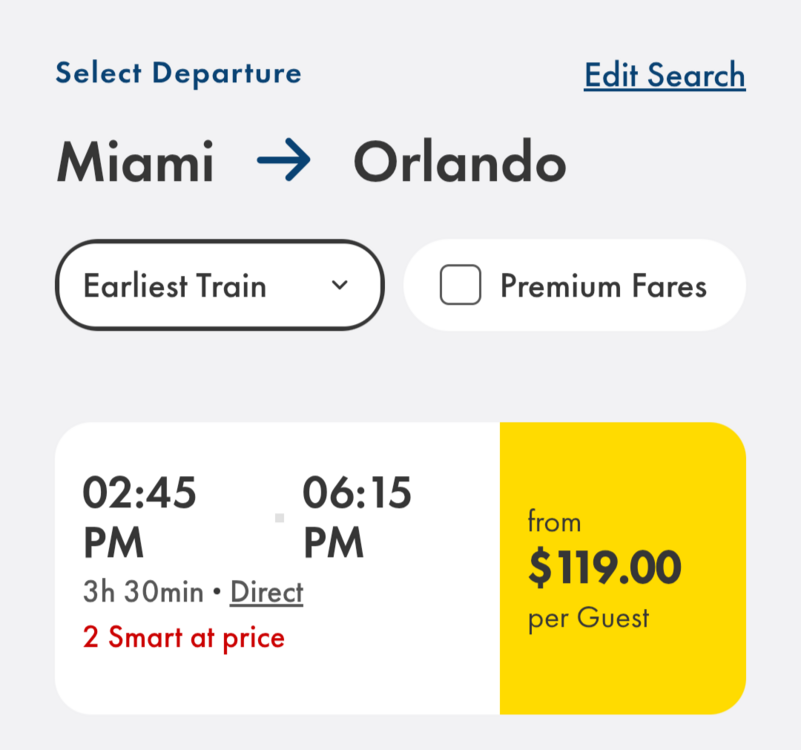The width and height of the screenshot is (801, 750).
Task: Click the red "2 Smart at price" notice
Action: [x=184, y=638]
